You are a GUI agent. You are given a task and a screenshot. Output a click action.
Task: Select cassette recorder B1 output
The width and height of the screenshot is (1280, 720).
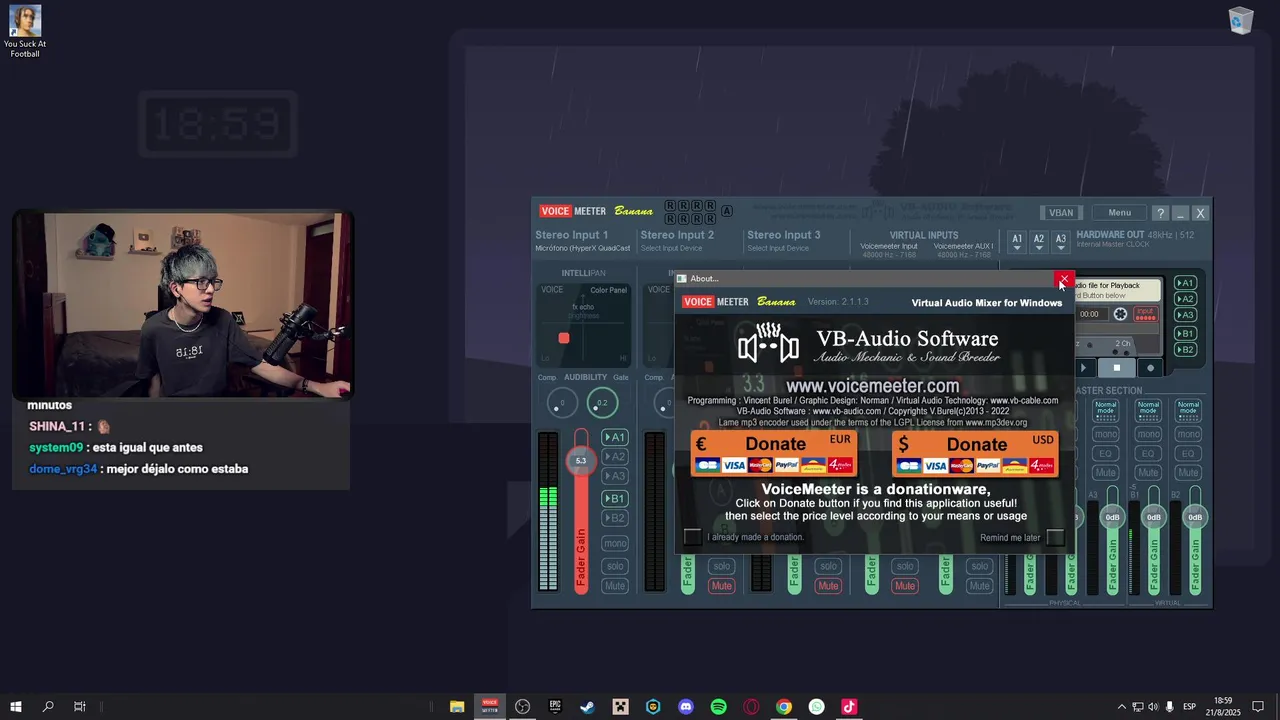pyautogui.click(x=1185, y=333)
